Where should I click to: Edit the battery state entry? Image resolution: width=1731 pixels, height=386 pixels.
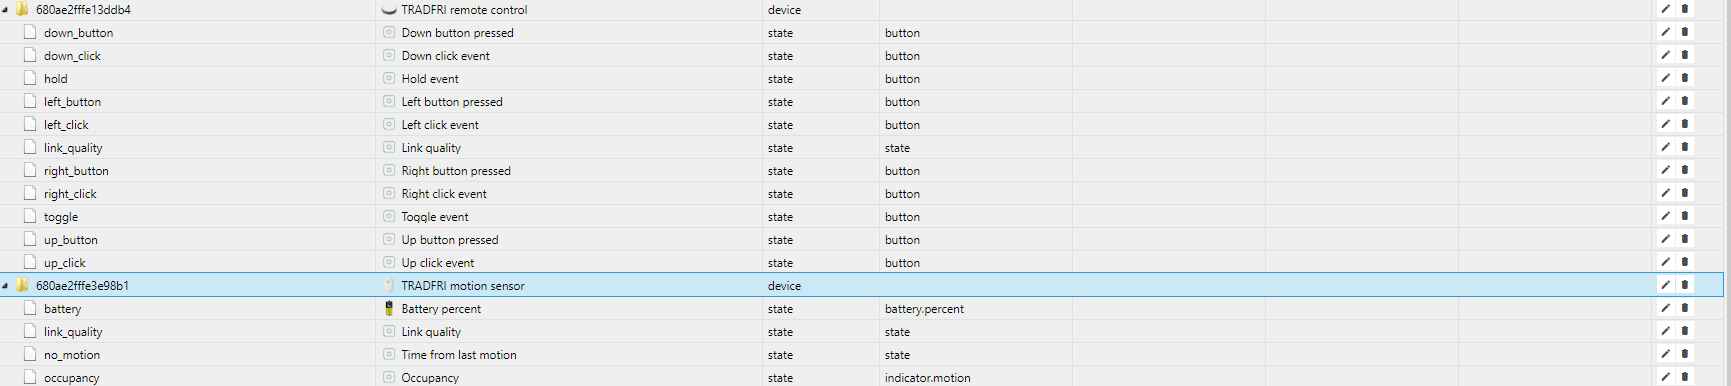pyautogui.click(x=1665, y=308)
